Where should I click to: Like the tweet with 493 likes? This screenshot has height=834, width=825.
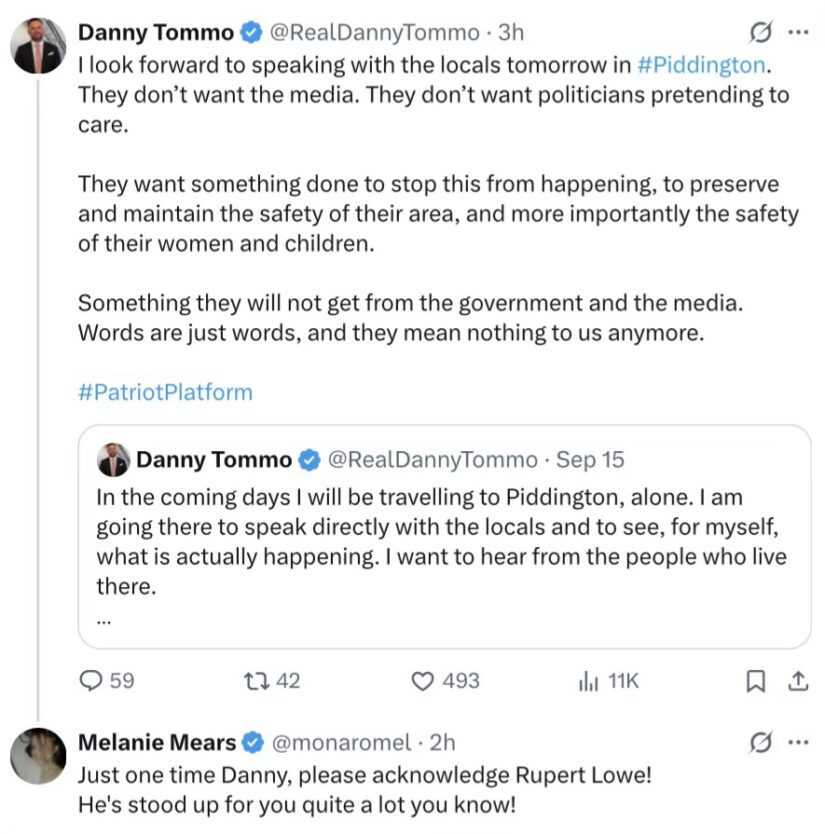(x=423, y=681)
